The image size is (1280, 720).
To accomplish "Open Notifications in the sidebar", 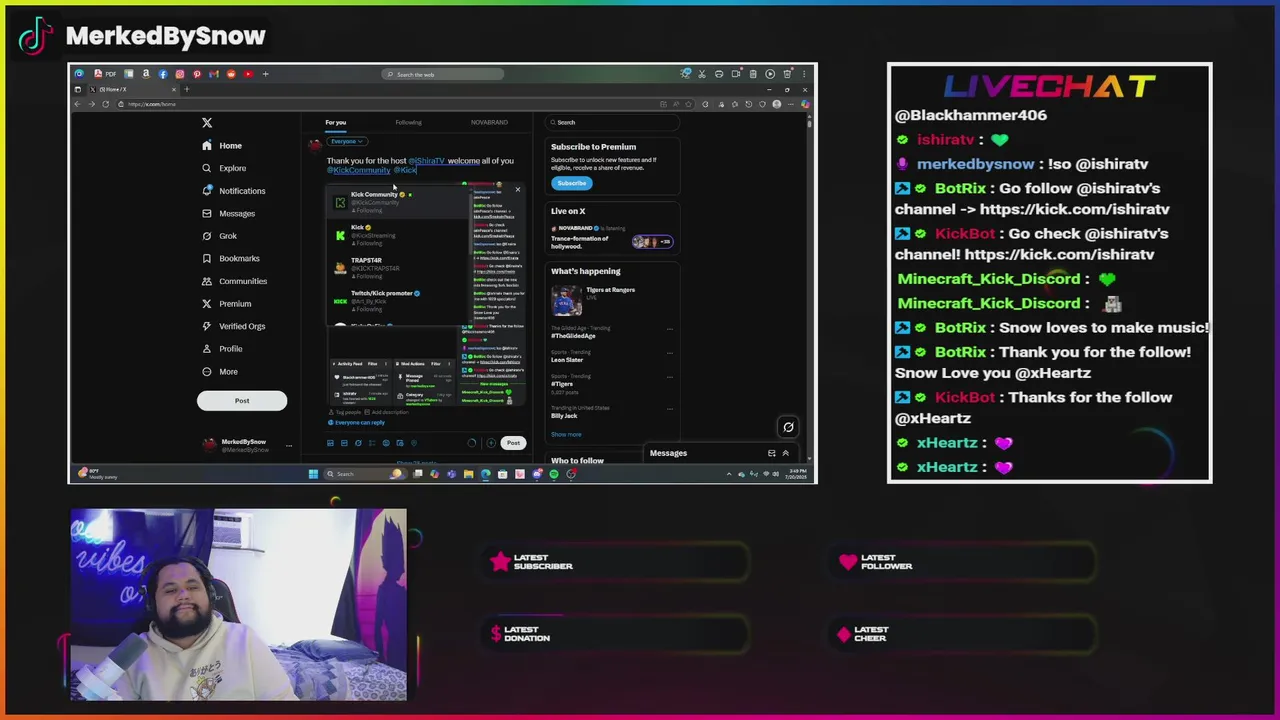I will point(234,191).
